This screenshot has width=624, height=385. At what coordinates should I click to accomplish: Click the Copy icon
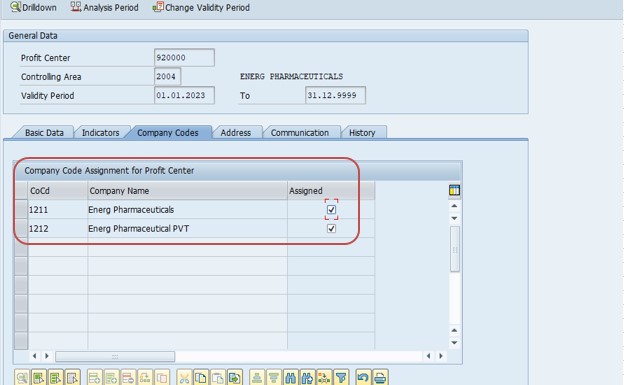(x=201, y=377)
